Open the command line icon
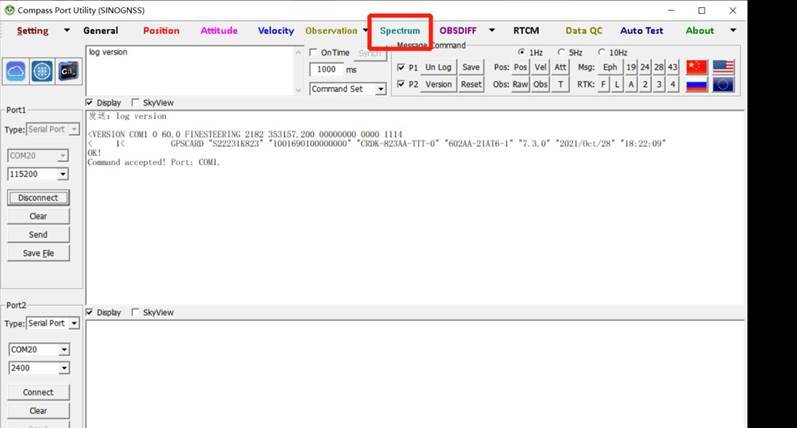The image size is (797, 428). point(69,71)
